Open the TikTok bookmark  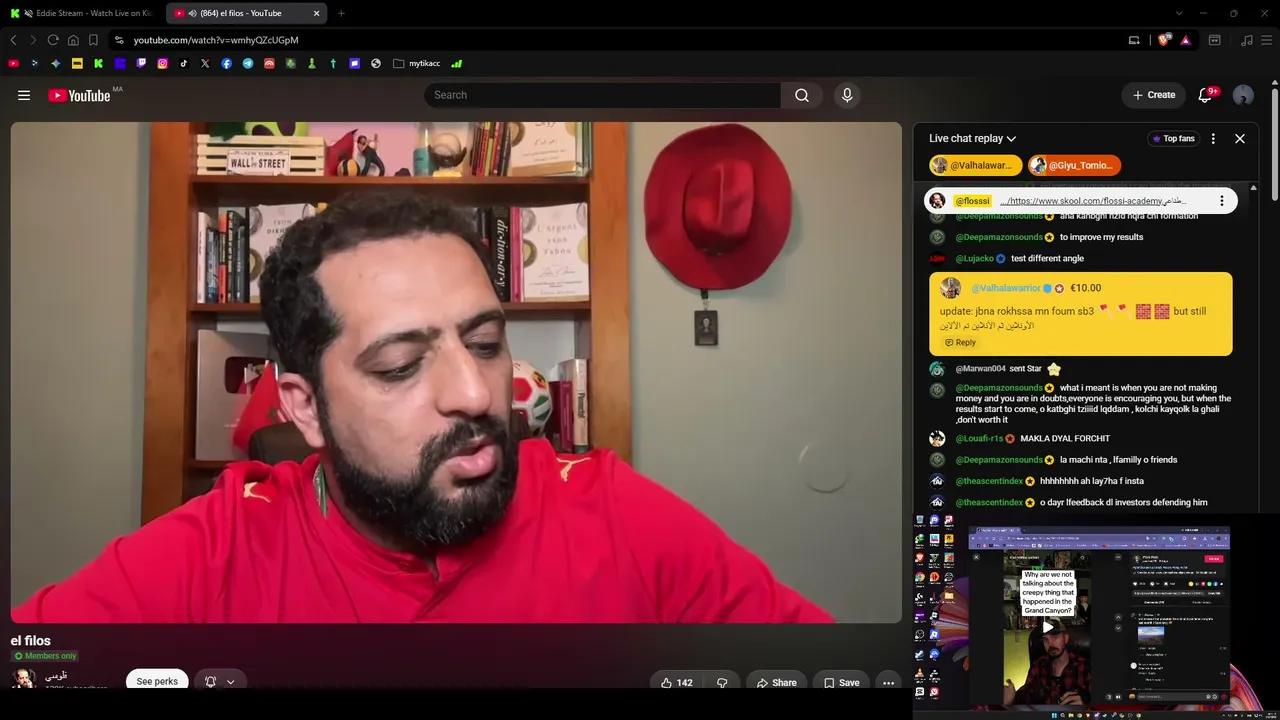(184, 63)
